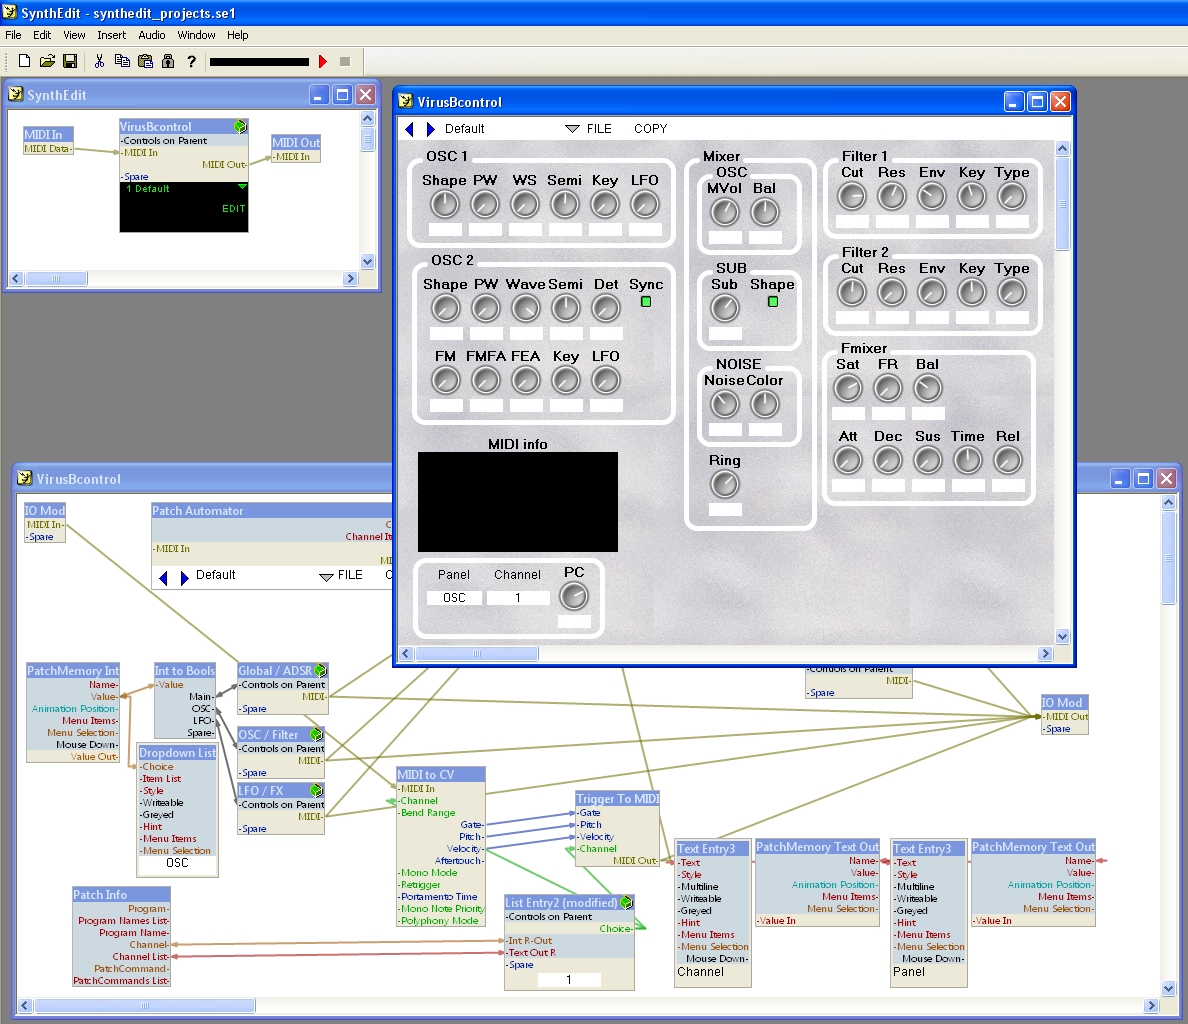Click the gray stop button in toolbar
This screenshot has width=1188, height=1024.
click(345, 61)
